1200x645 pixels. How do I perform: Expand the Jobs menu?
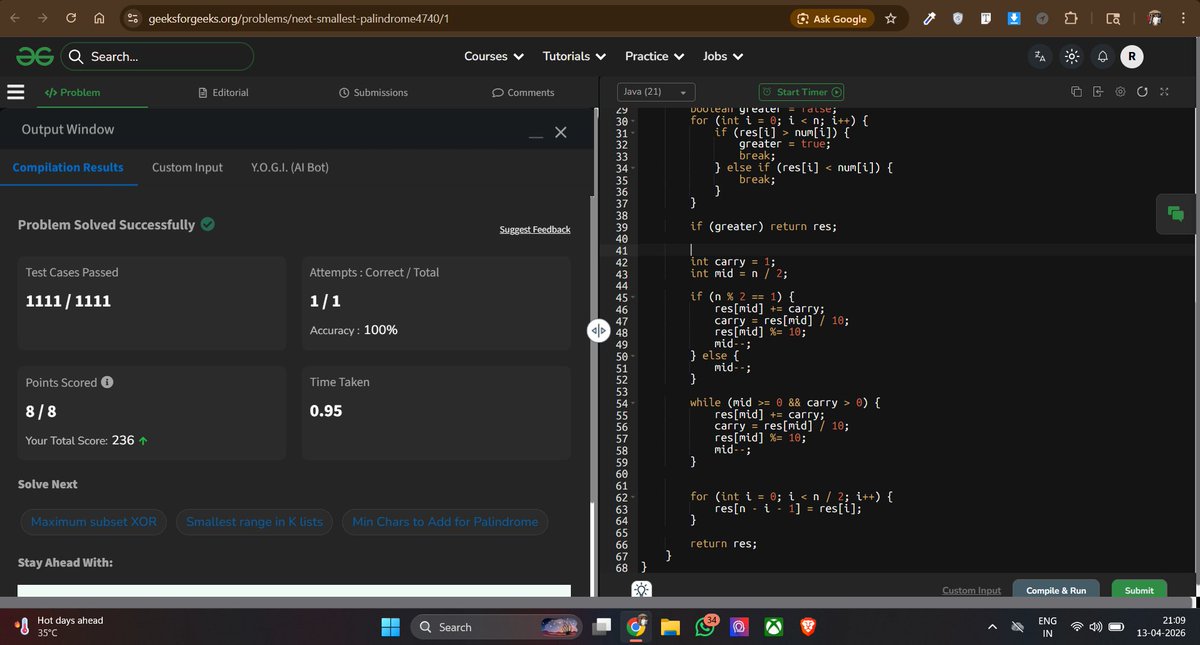722,56
